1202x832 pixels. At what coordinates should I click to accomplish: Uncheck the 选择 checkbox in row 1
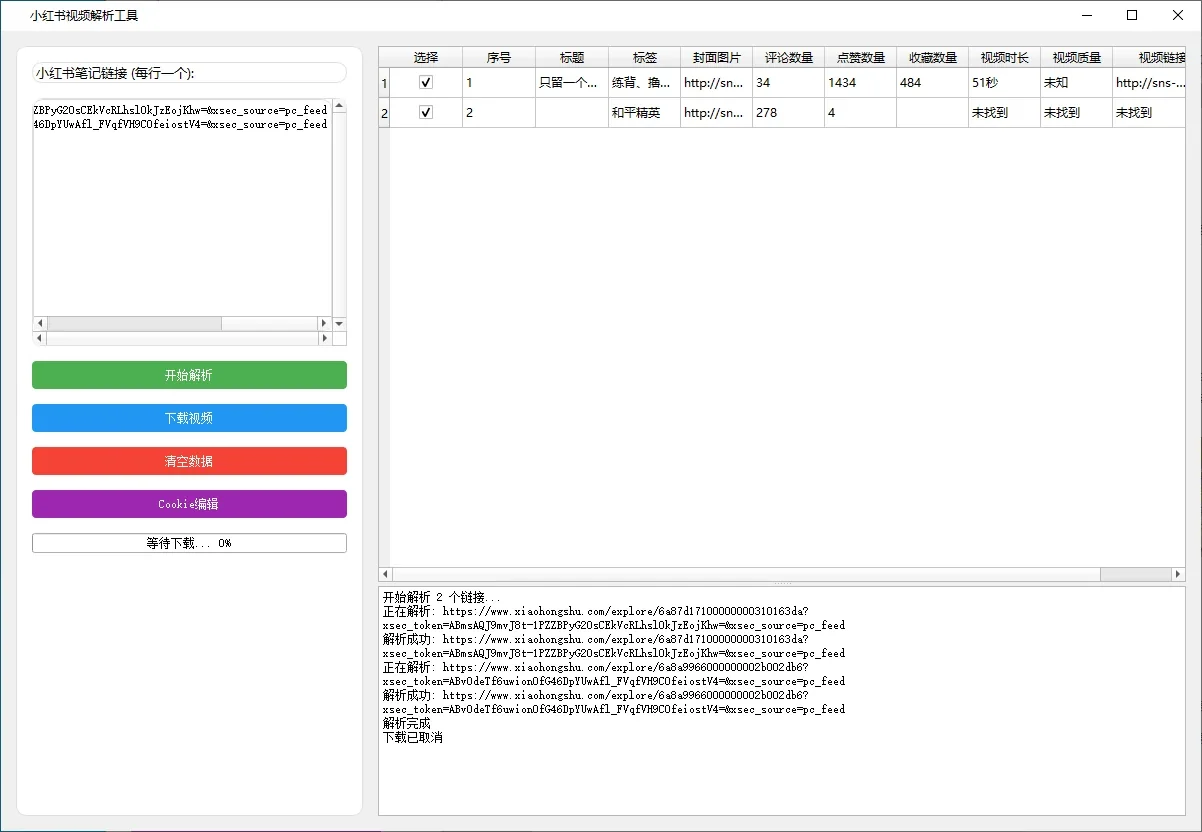[x=426, y=83]
